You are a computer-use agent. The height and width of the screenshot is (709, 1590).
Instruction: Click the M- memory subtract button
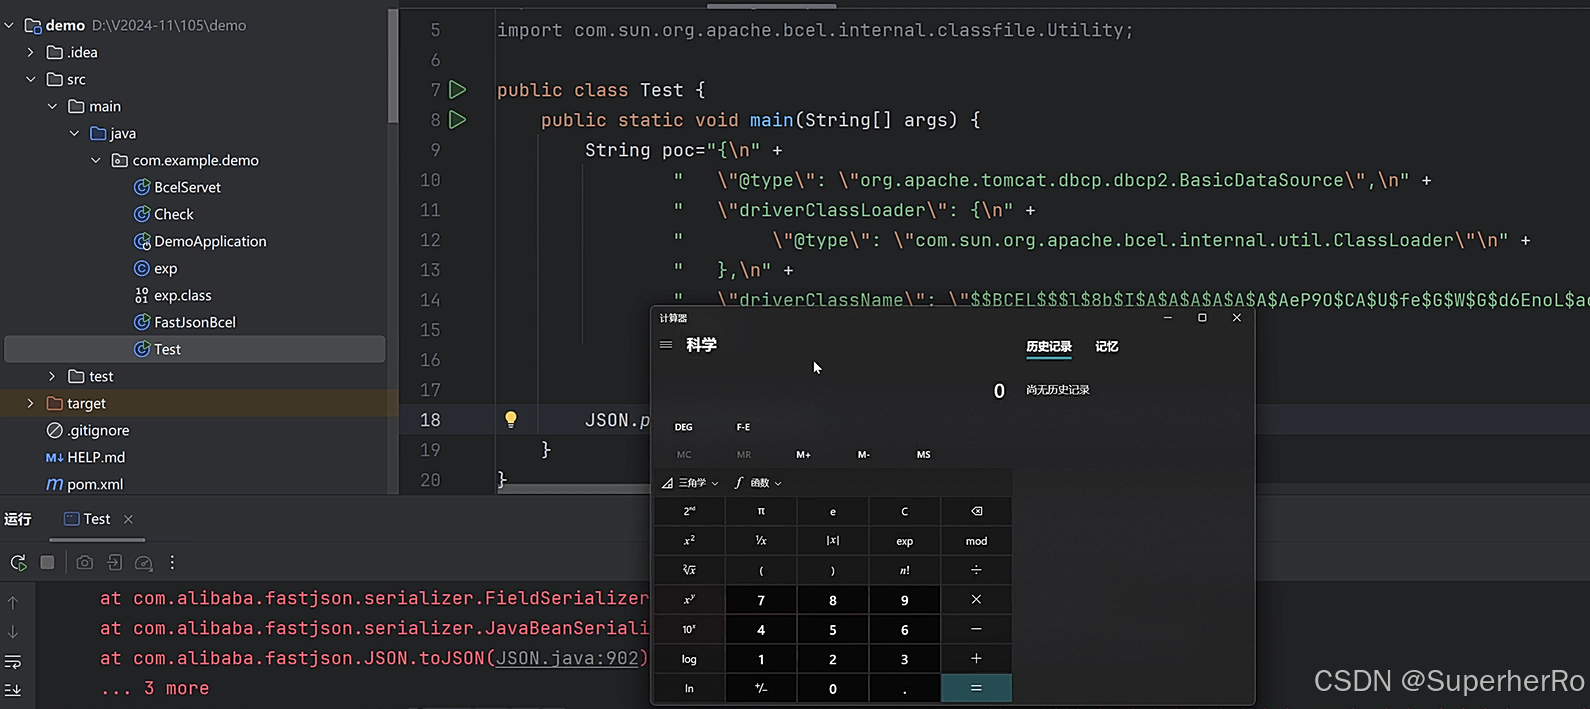click(x=864, y=455)
